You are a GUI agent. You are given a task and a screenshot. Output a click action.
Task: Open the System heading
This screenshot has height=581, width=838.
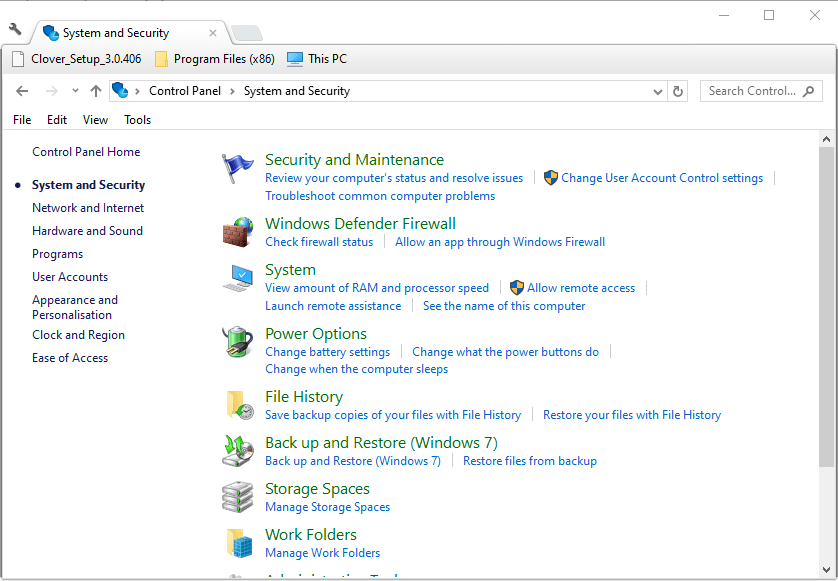point(290,270)
